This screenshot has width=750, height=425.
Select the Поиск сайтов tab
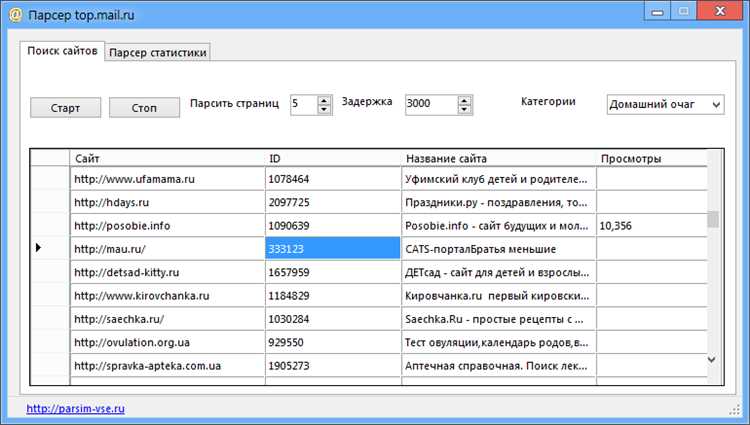coord(62,51)
